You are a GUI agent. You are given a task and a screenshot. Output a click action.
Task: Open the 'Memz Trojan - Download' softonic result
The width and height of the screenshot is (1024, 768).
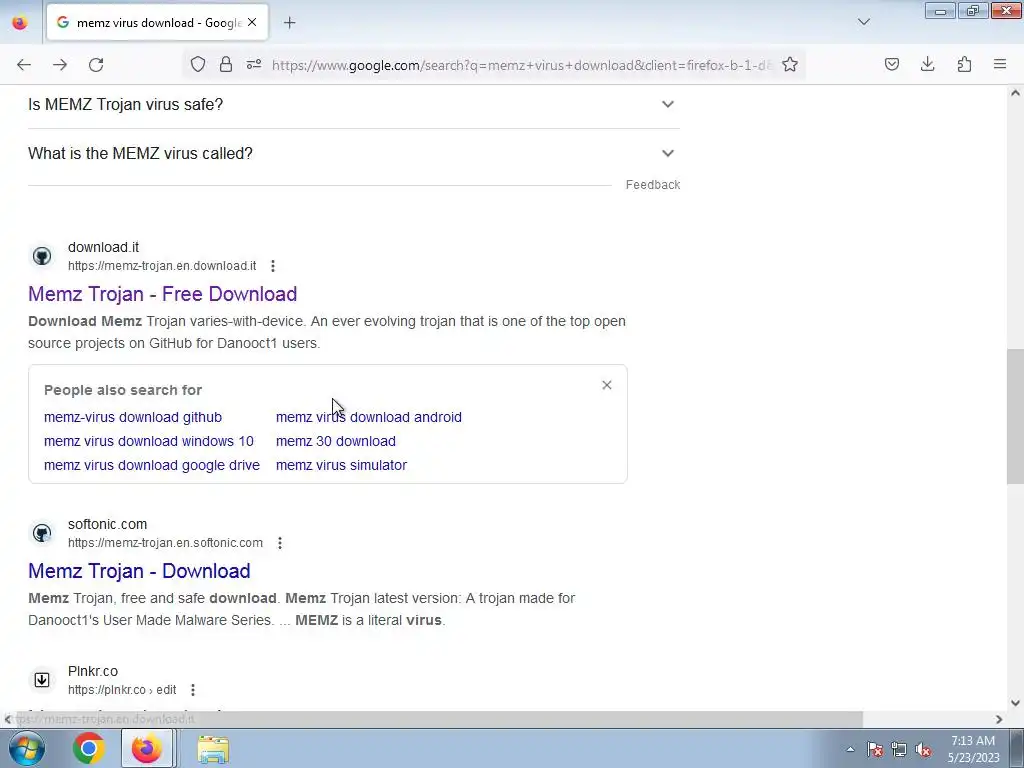pyautogui.click(x=139, y=571)
